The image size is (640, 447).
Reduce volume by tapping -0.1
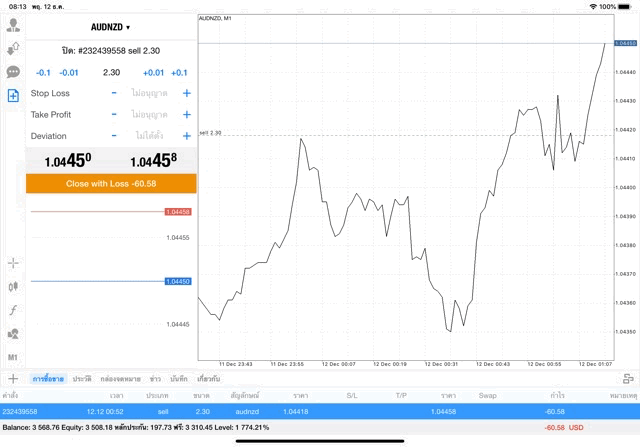(43, 72)
